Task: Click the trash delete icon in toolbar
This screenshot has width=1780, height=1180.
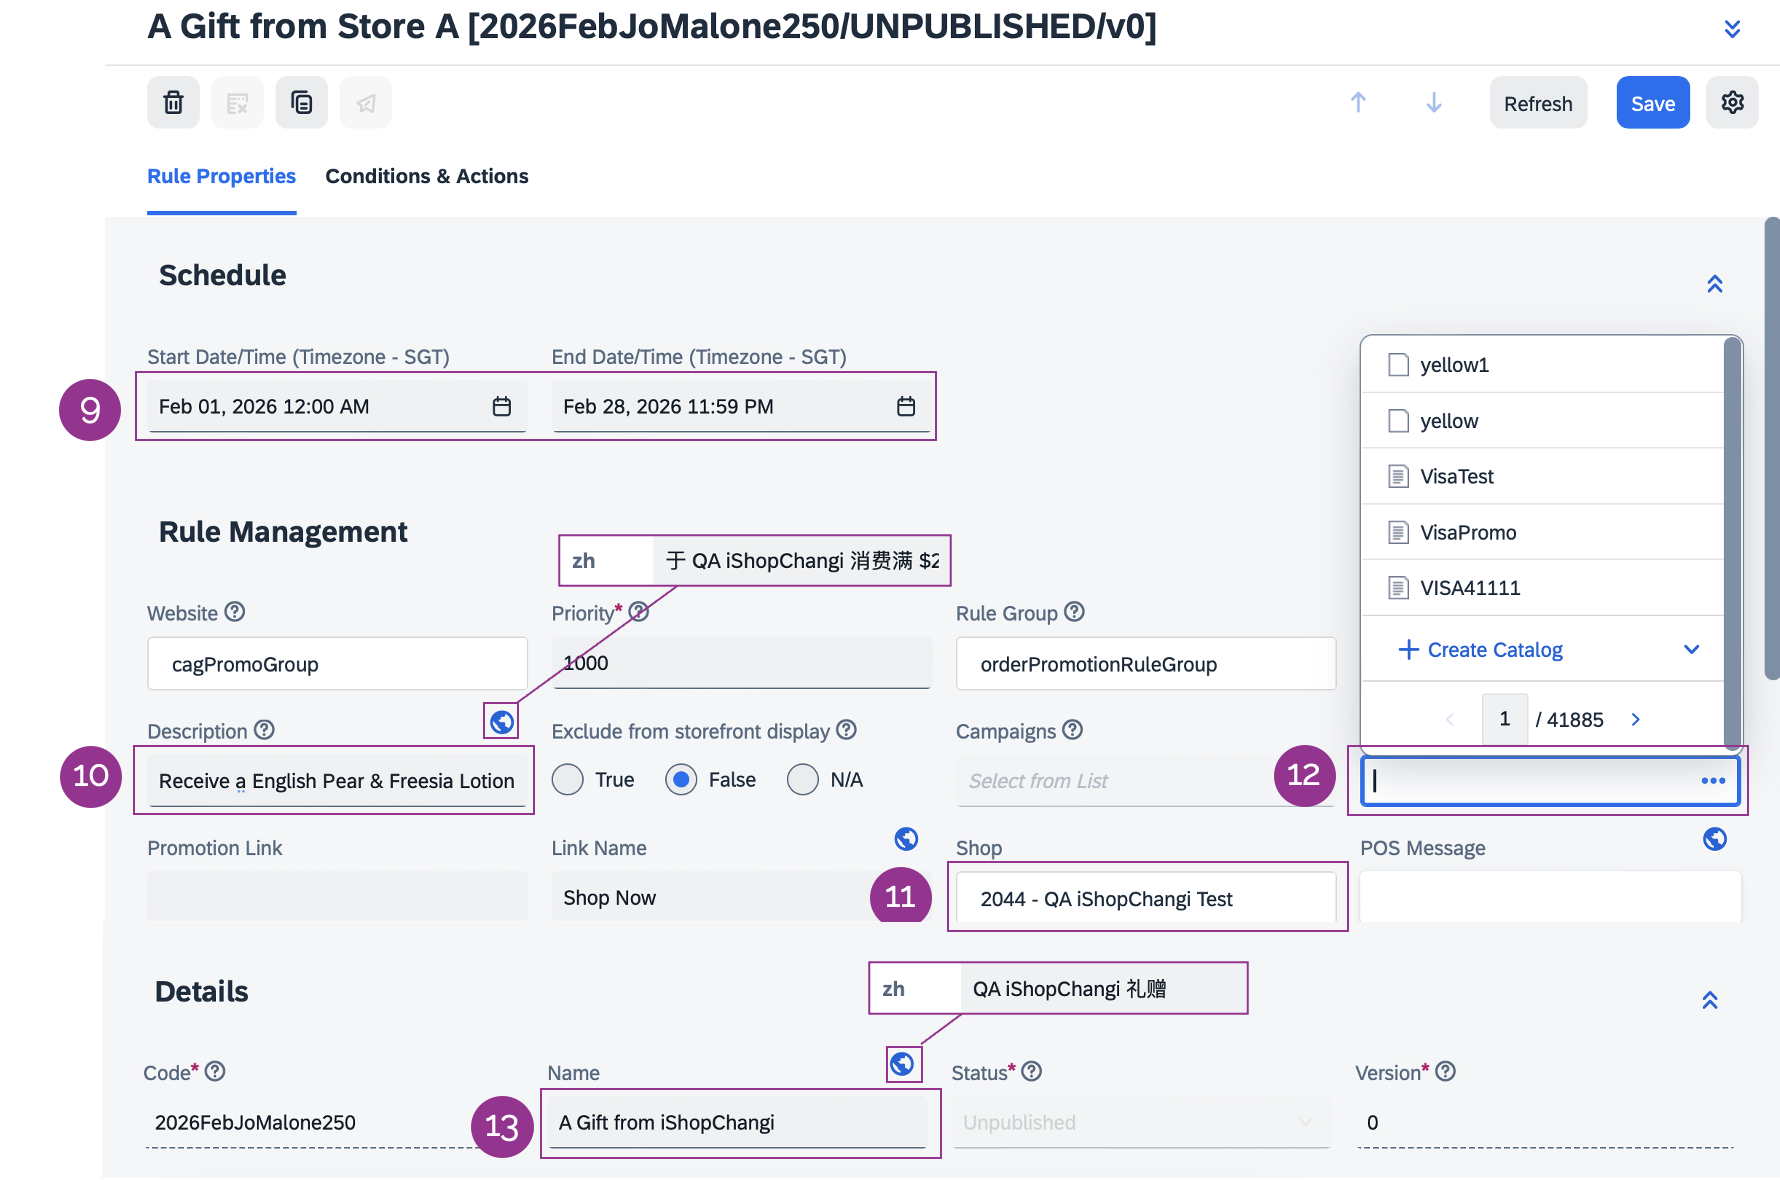Action: [173, 103]
